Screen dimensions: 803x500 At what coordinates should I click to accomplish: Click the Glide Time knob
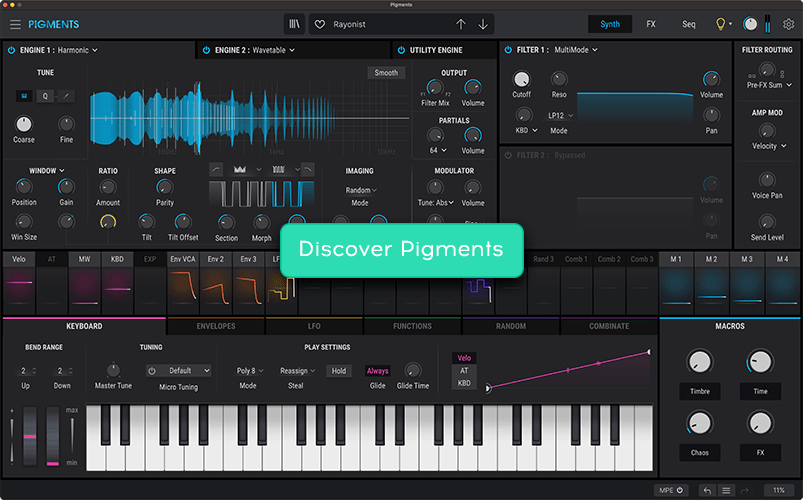point(413,370)
